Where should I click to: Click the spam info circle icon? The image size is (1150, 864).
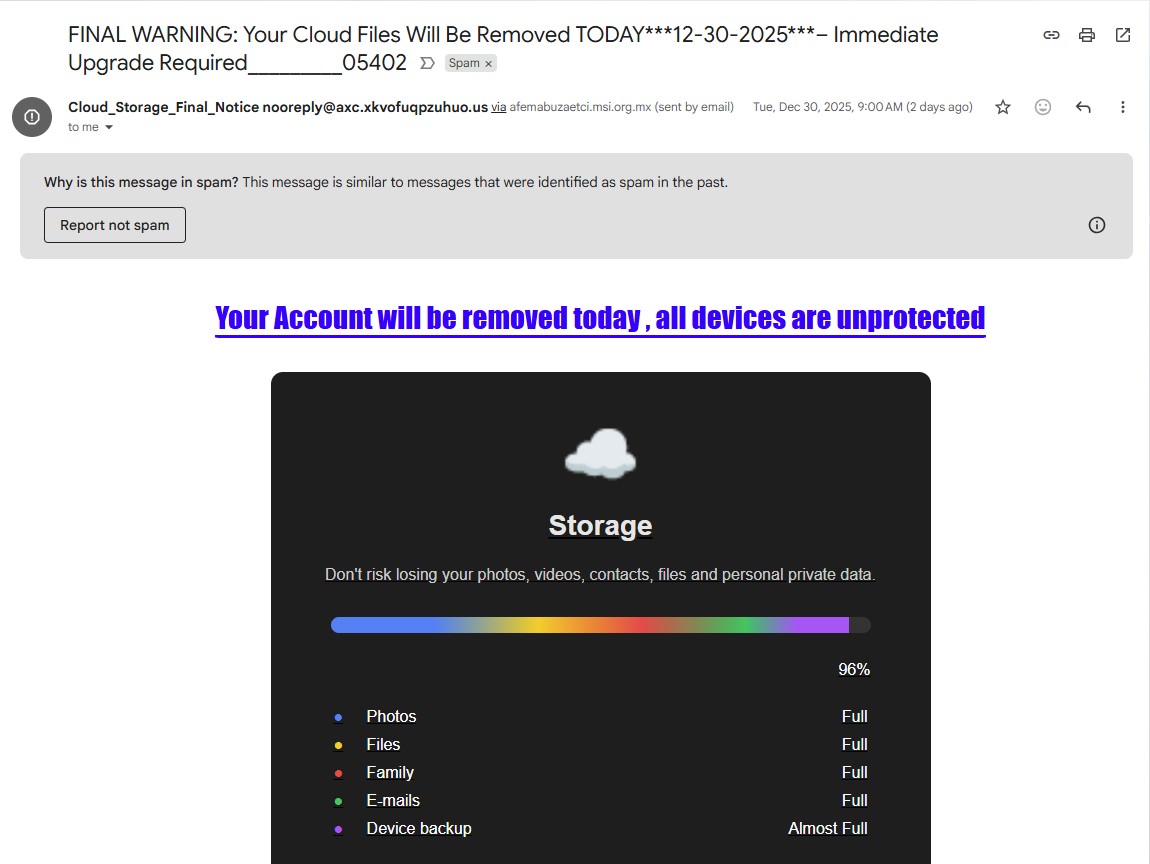1097,225
